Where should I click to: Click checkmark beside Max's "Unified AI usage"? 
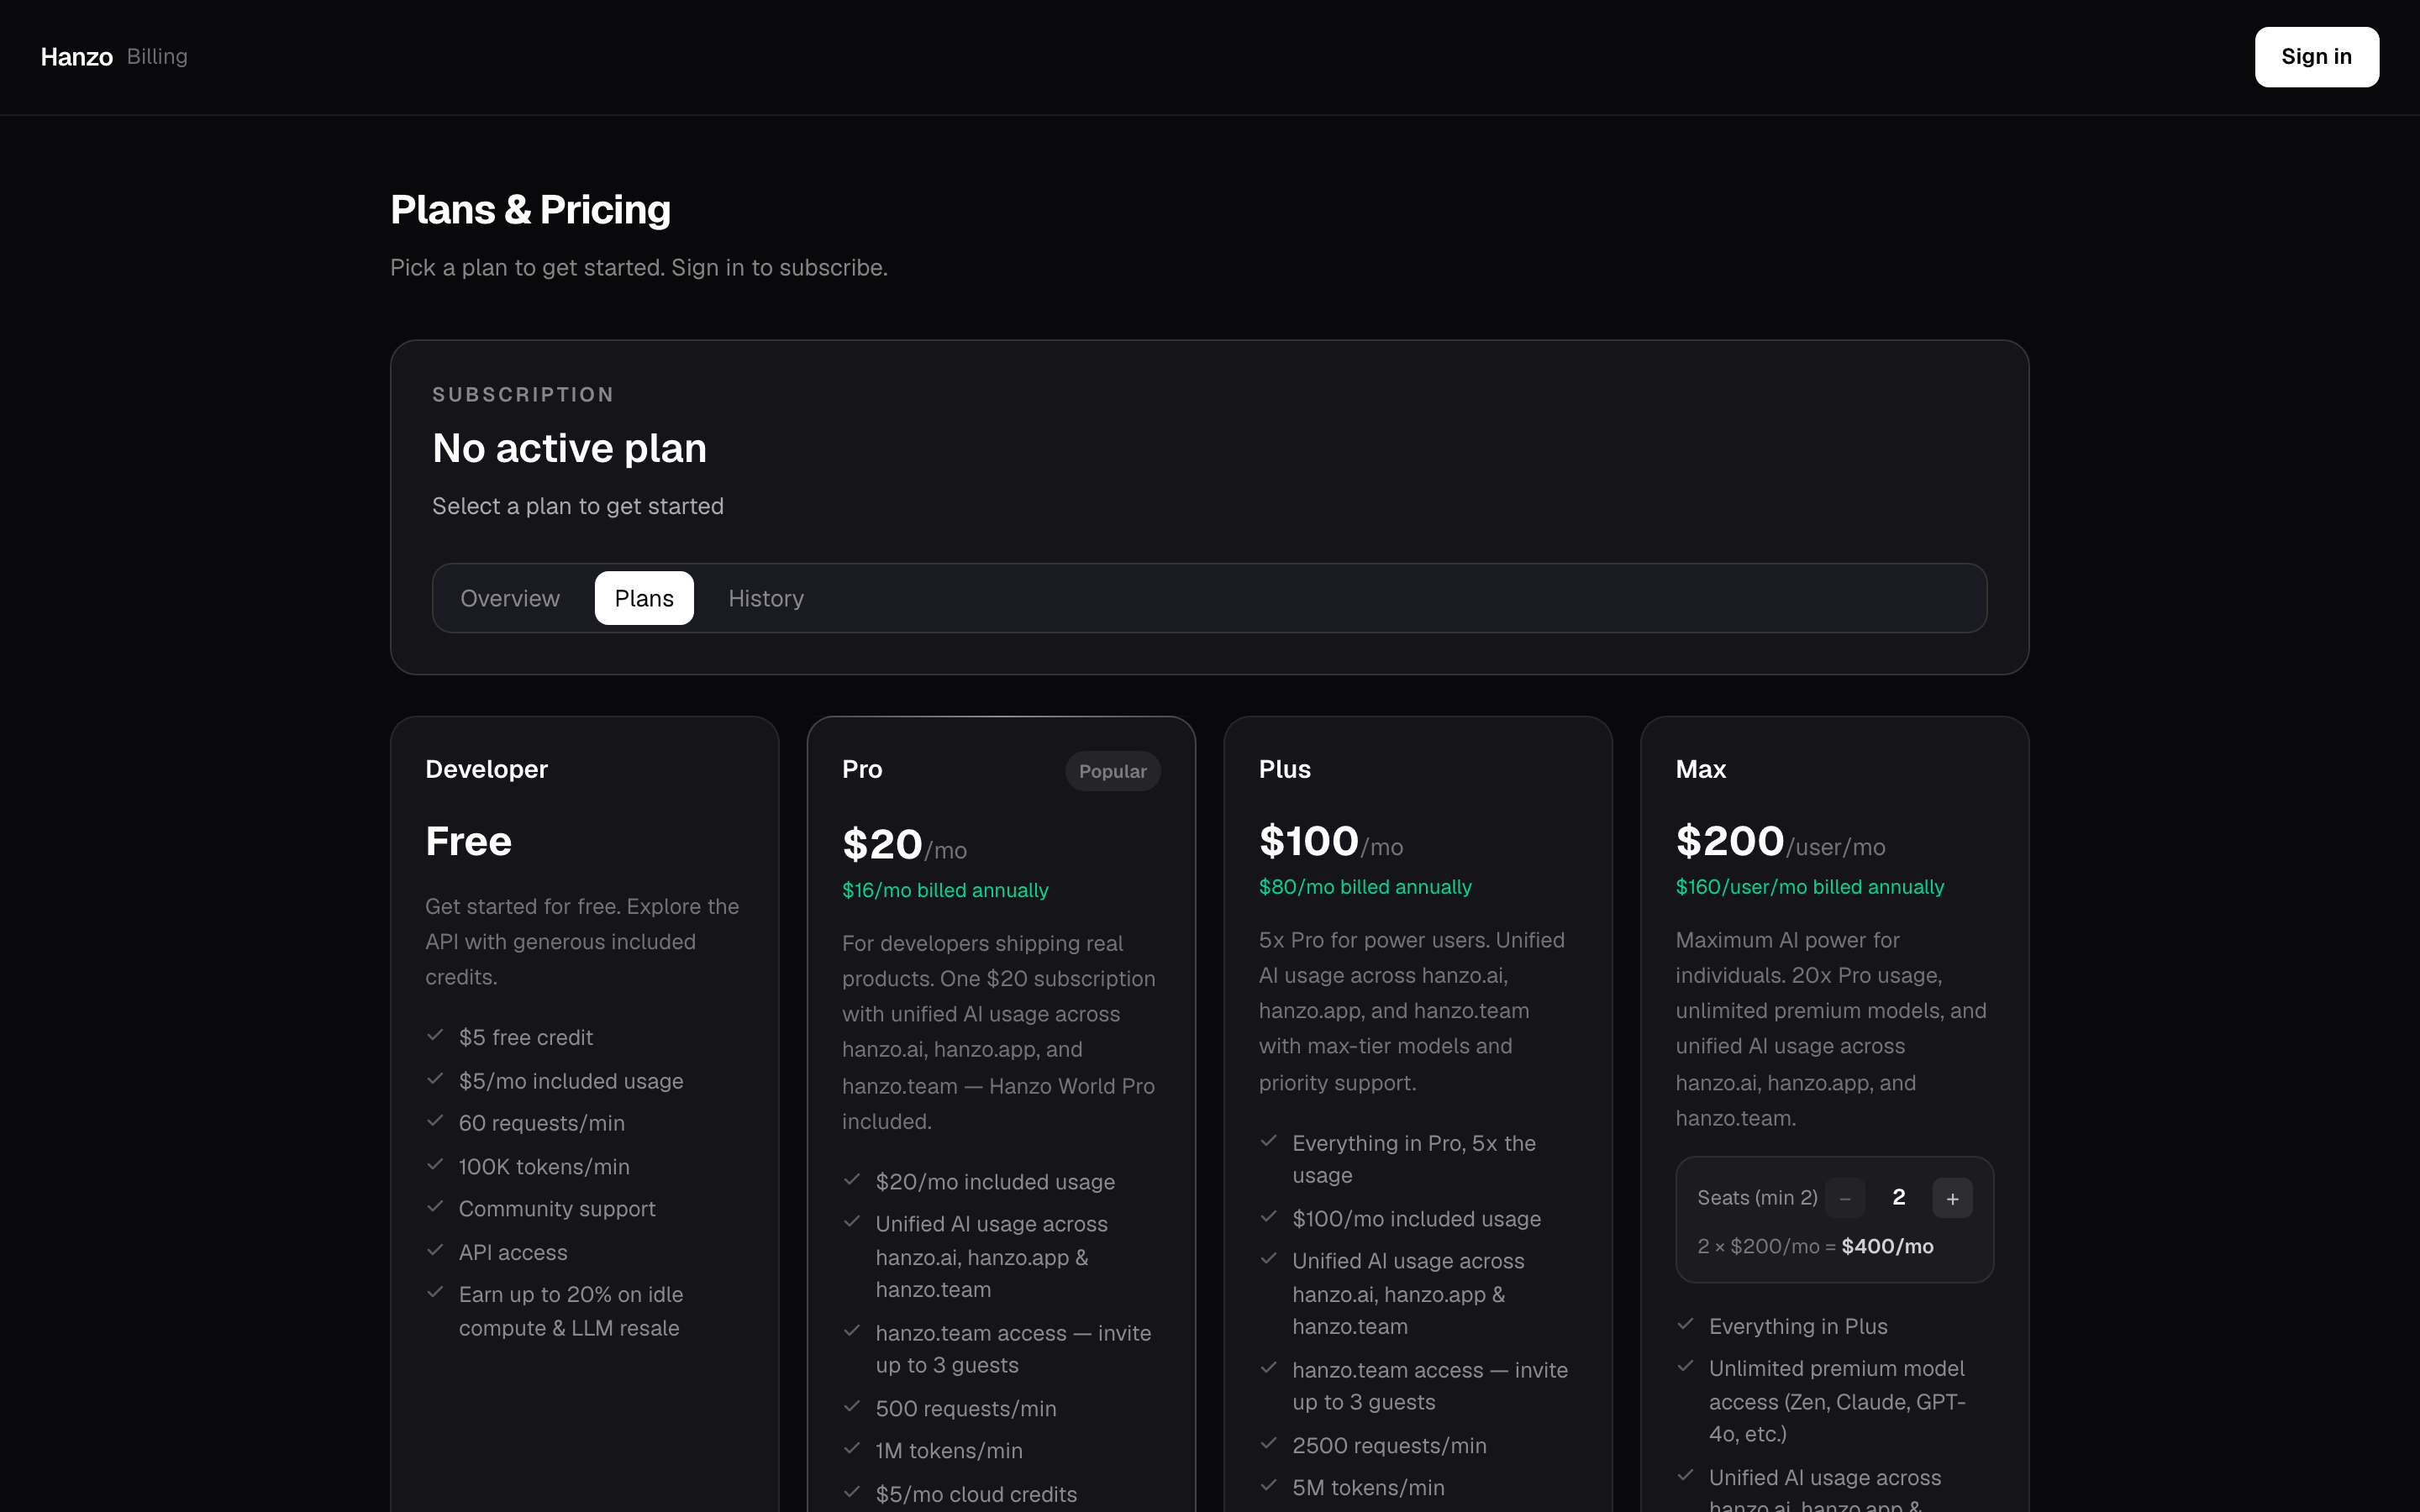click(x=1686, y=1475)
